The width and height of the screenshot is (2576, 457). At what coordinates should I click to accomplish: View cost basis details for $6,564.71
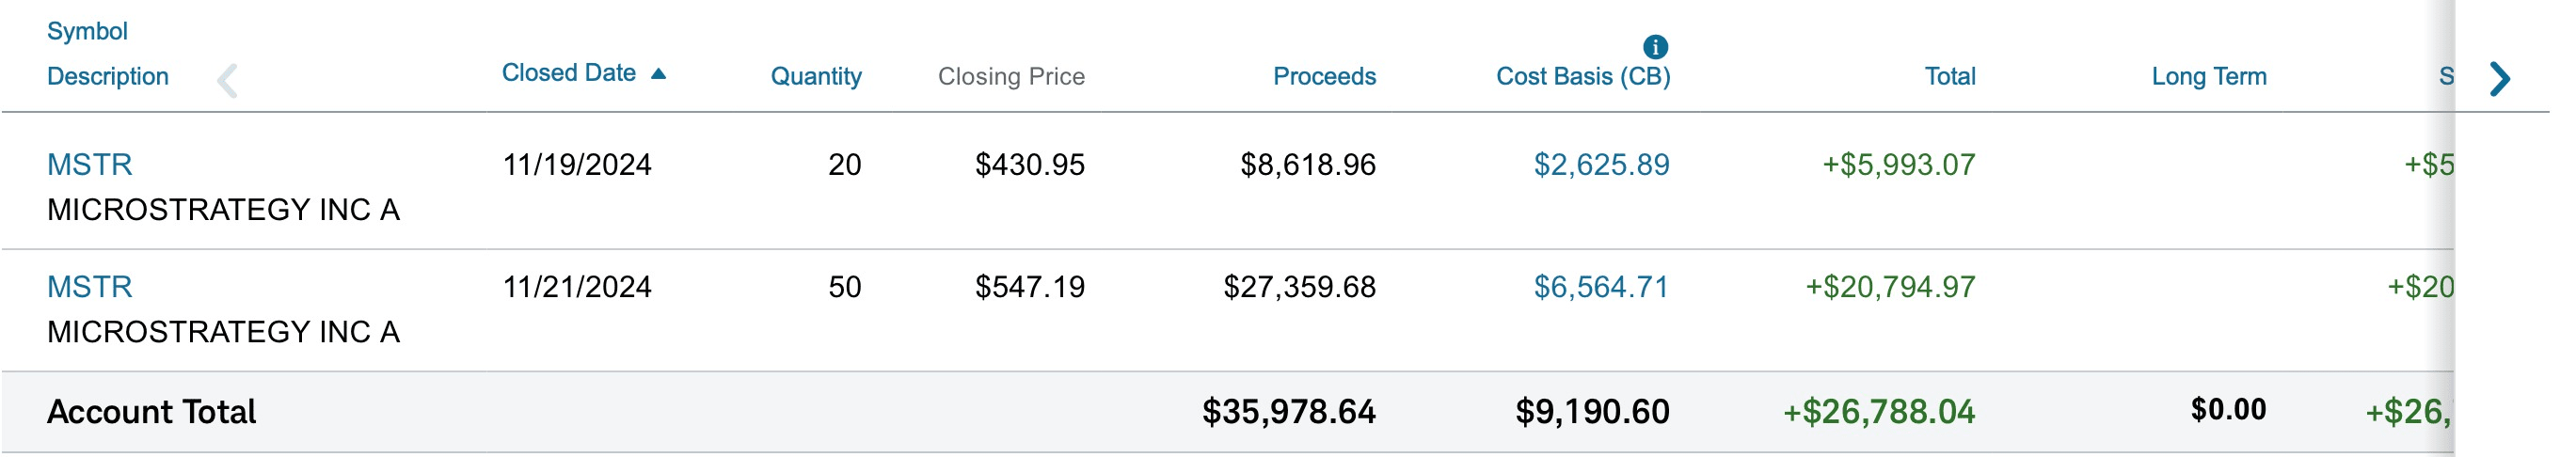coord(1601,287)
